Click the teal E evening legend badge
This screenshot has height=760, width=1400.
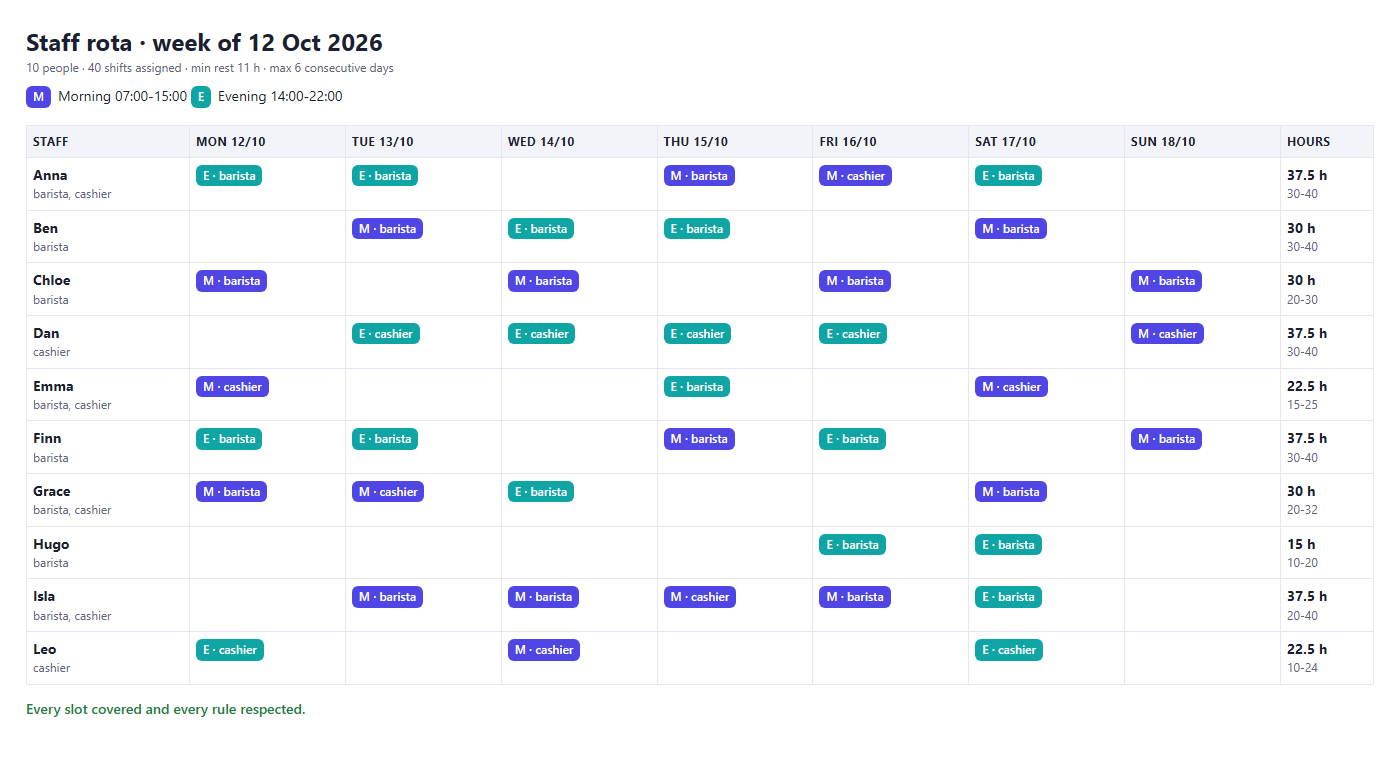202,97
